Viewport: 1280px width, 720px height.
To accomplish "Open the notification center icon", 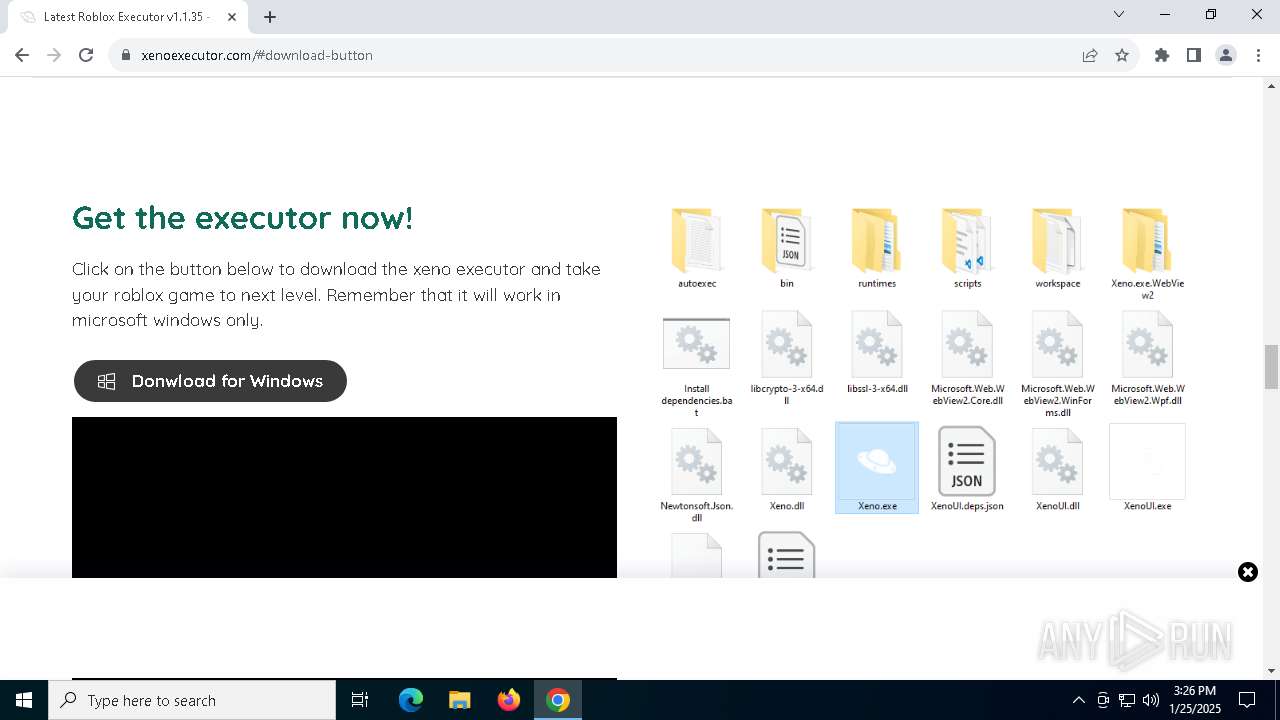I will (1247, 700).
